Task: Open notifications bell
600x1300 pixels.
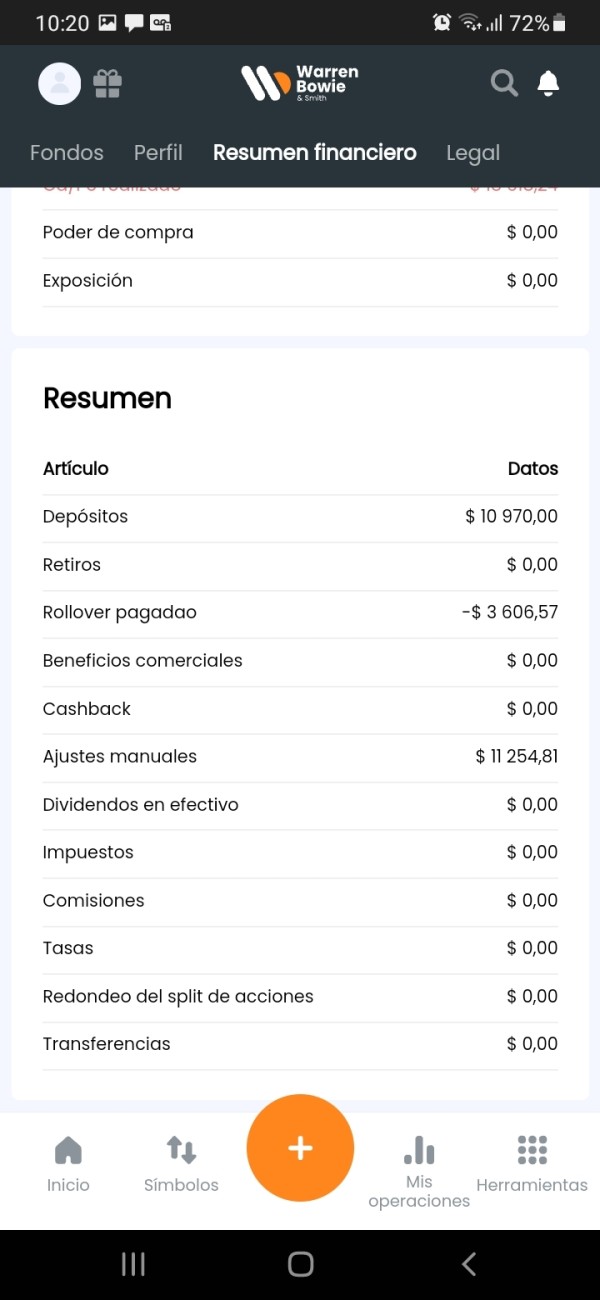Action: (x=548, y=84)
